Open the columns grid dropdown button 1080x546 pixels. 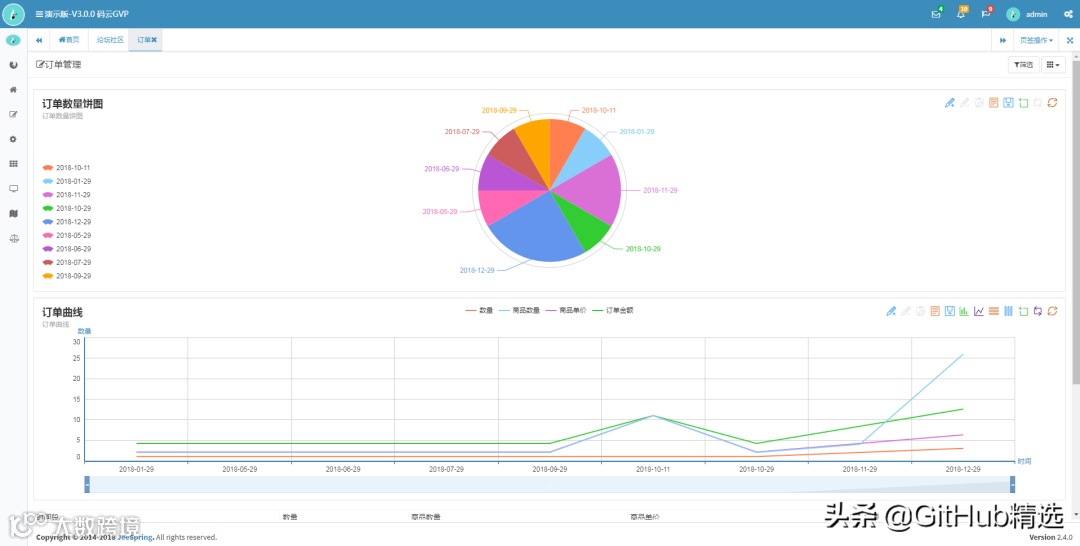(x=1053, y=65)
